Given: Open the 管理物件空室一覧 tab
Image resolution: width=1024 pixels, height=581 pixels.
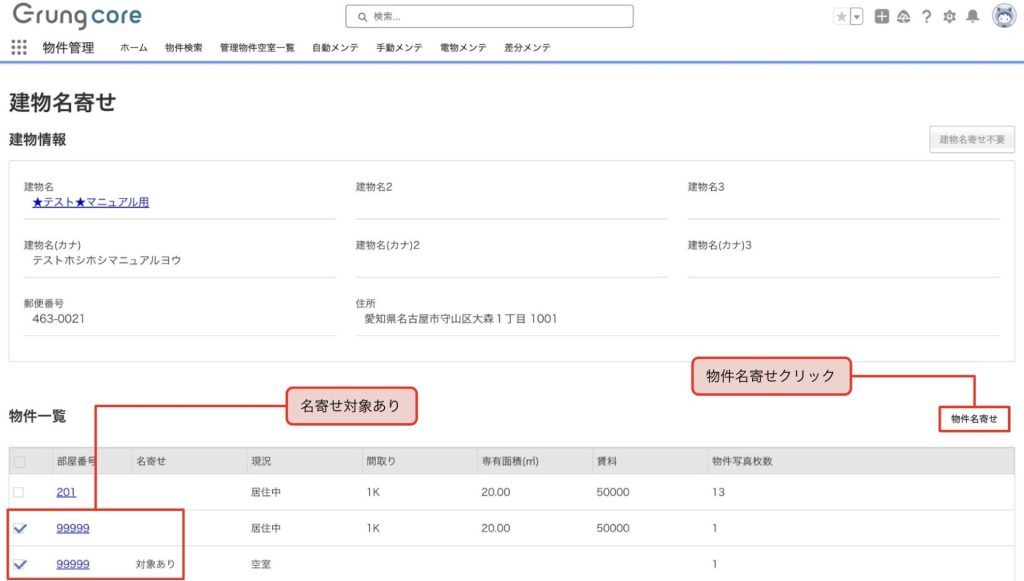Looking at the screenshot, I should point(257,48).
